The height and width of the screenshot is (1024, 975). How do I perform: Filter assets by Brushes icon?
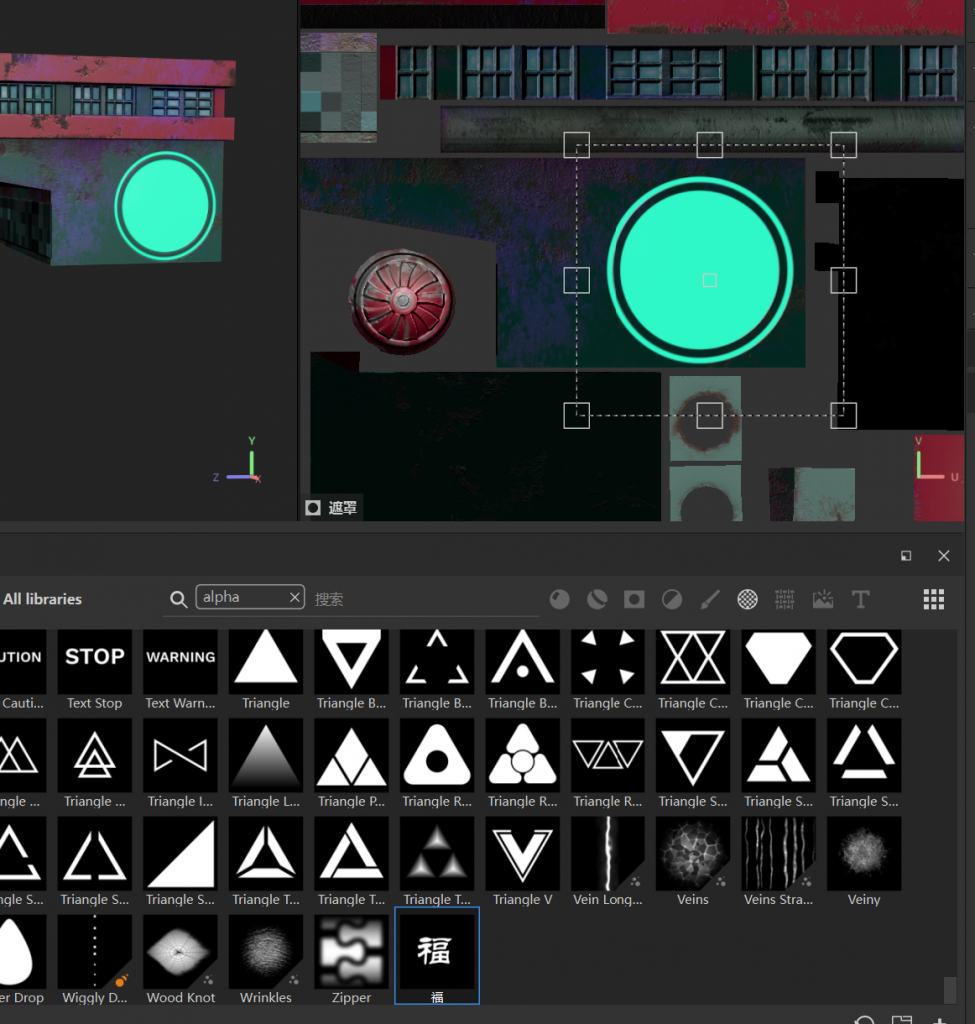[709, 599]
